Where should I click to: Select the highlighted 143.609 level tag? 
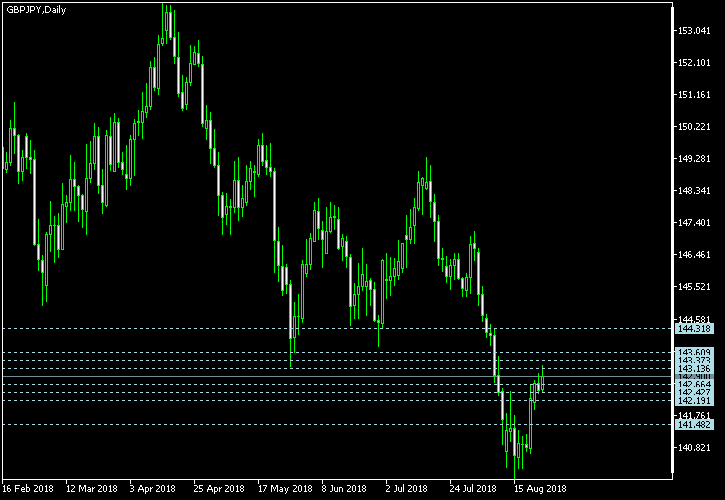click(694, 352)
